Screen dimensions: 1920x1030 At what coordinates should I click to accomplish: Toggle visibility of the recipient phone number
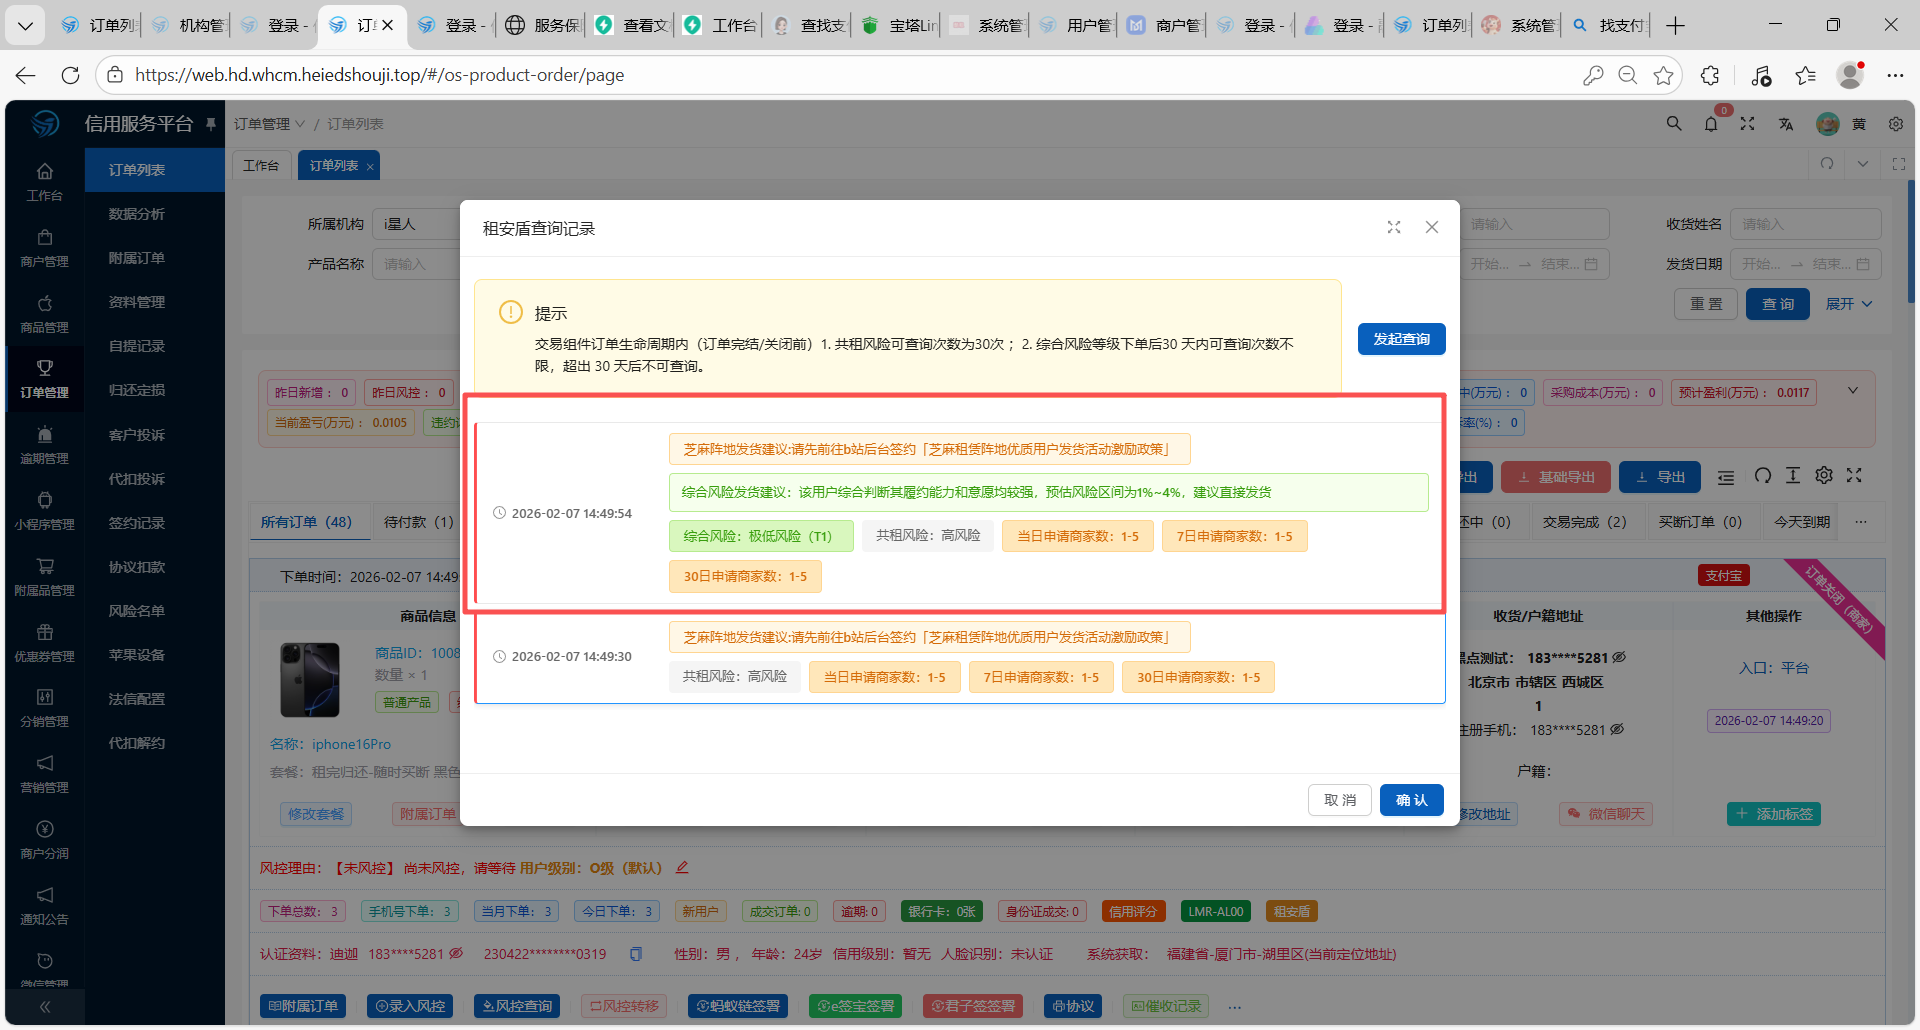pos(1619,658)
